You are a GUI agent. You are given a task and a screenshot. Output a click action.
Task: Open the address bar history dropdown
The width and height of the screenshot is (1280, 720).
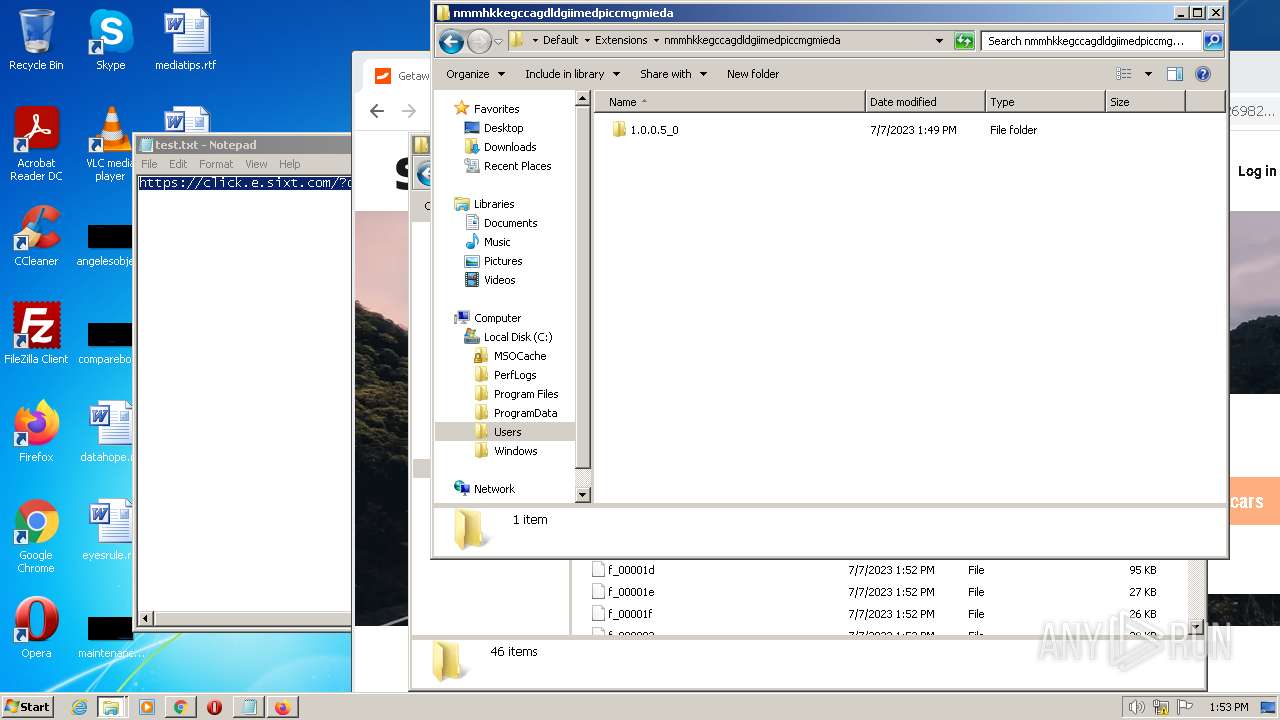(939, 41)
